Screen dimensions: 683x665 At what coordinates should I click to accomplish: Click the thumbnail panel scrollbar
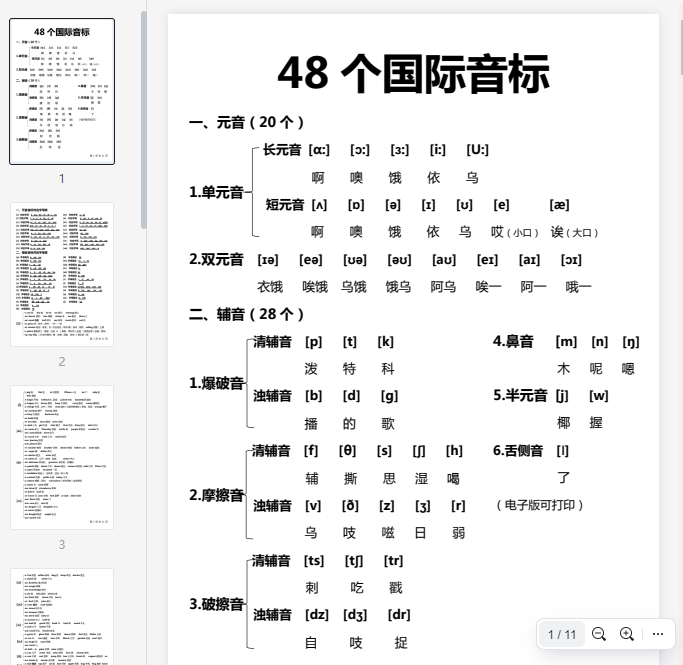click(144, 120)
